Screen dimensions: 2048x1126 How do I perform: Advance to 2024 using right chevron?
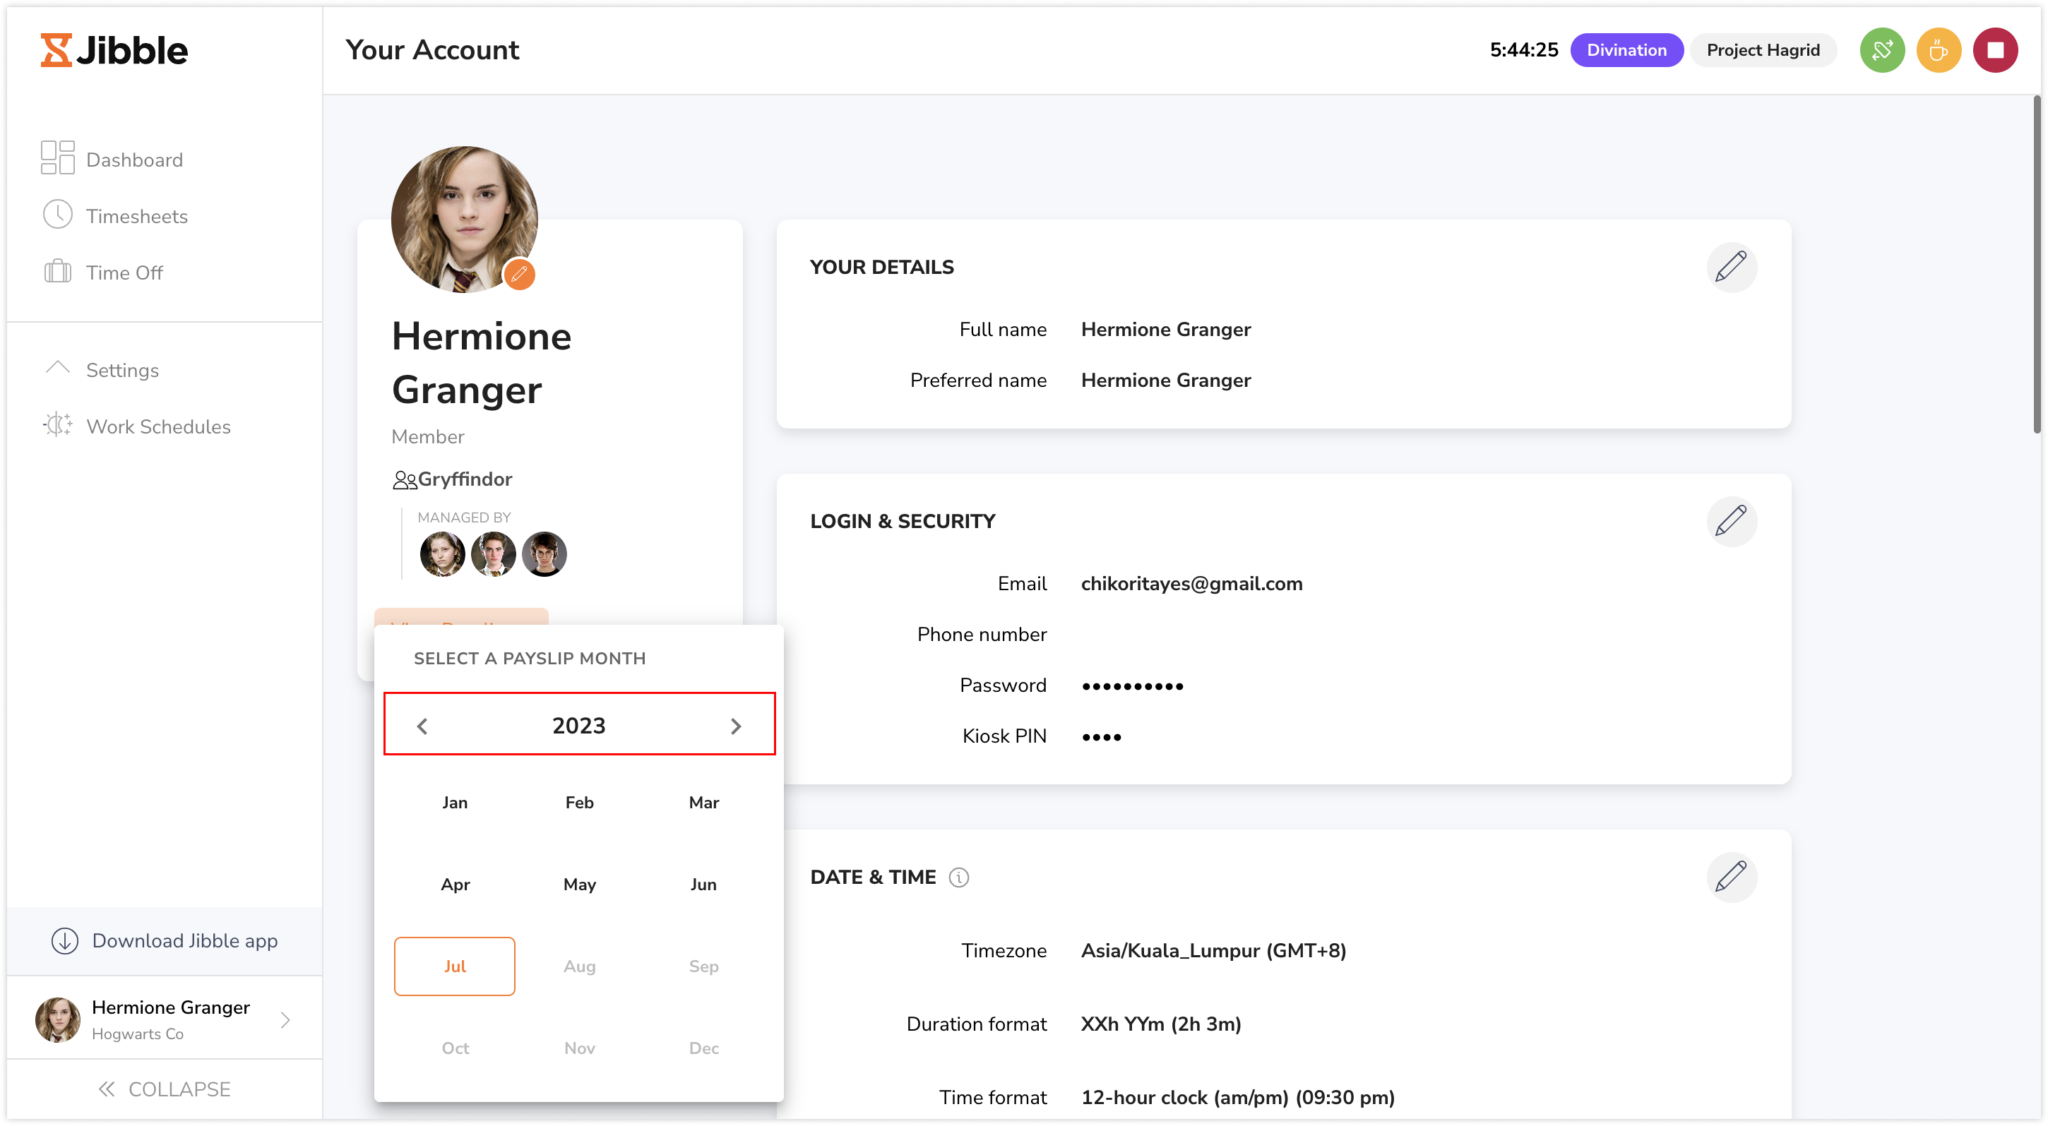pyautogui.click(x=737, y=725)
